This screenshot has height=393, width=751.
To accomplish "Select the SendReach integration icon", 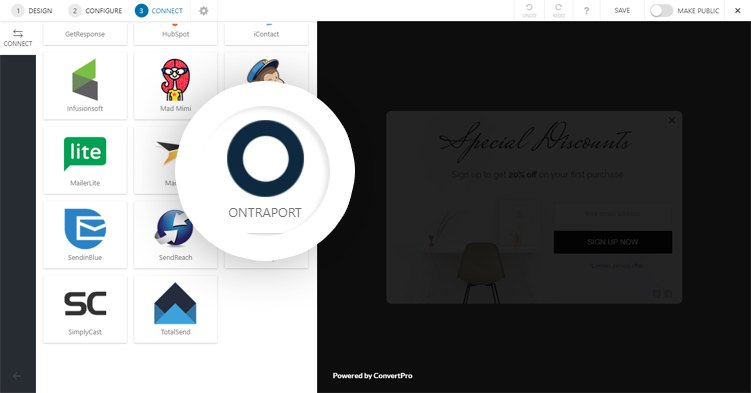I will click(x=174, y=228).
